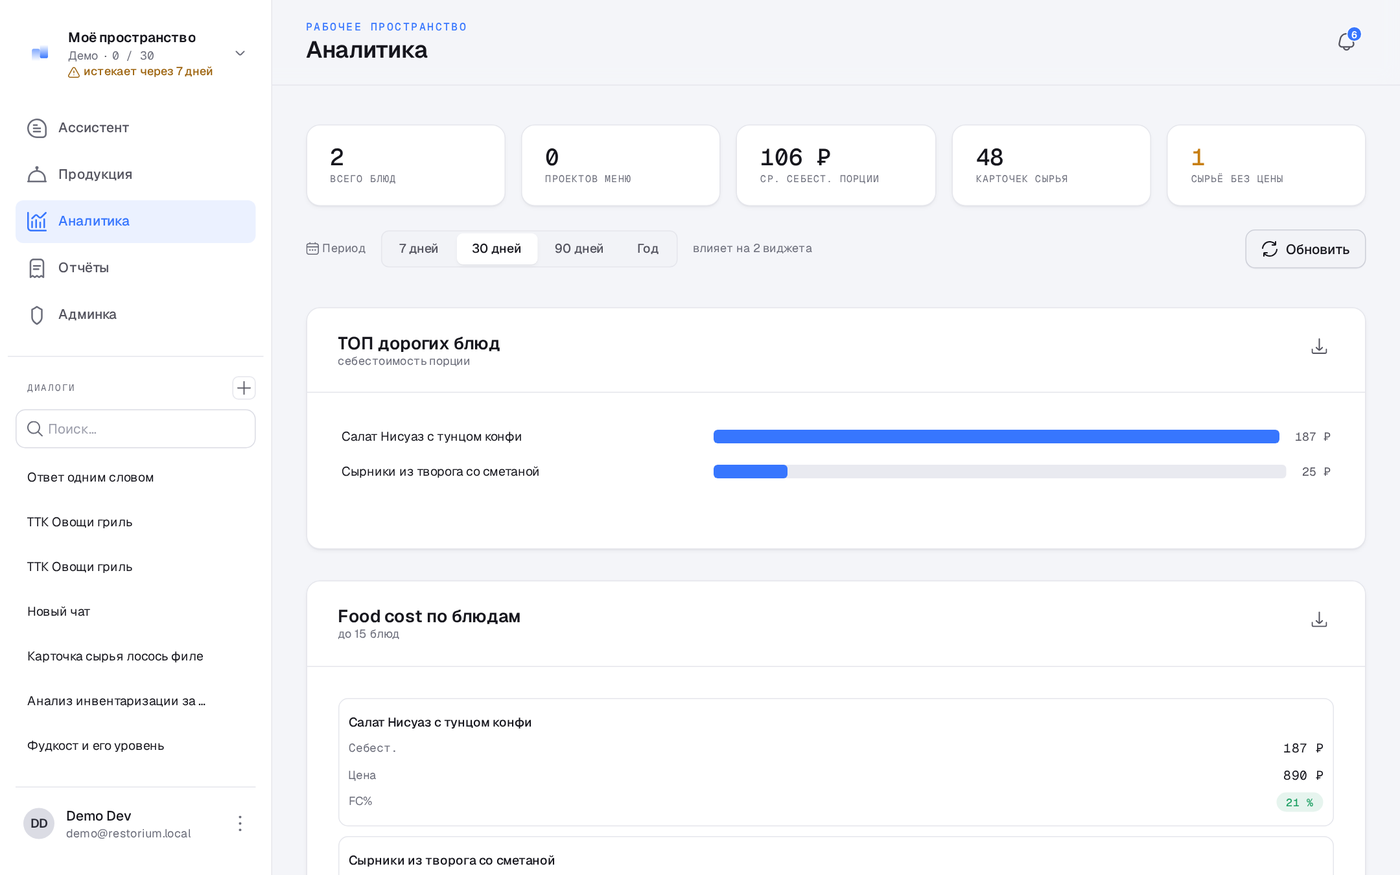1400x875 pixels.
Task: Create a new dialog with plus button
Action: pyautogui.click(x=244, y=388)
